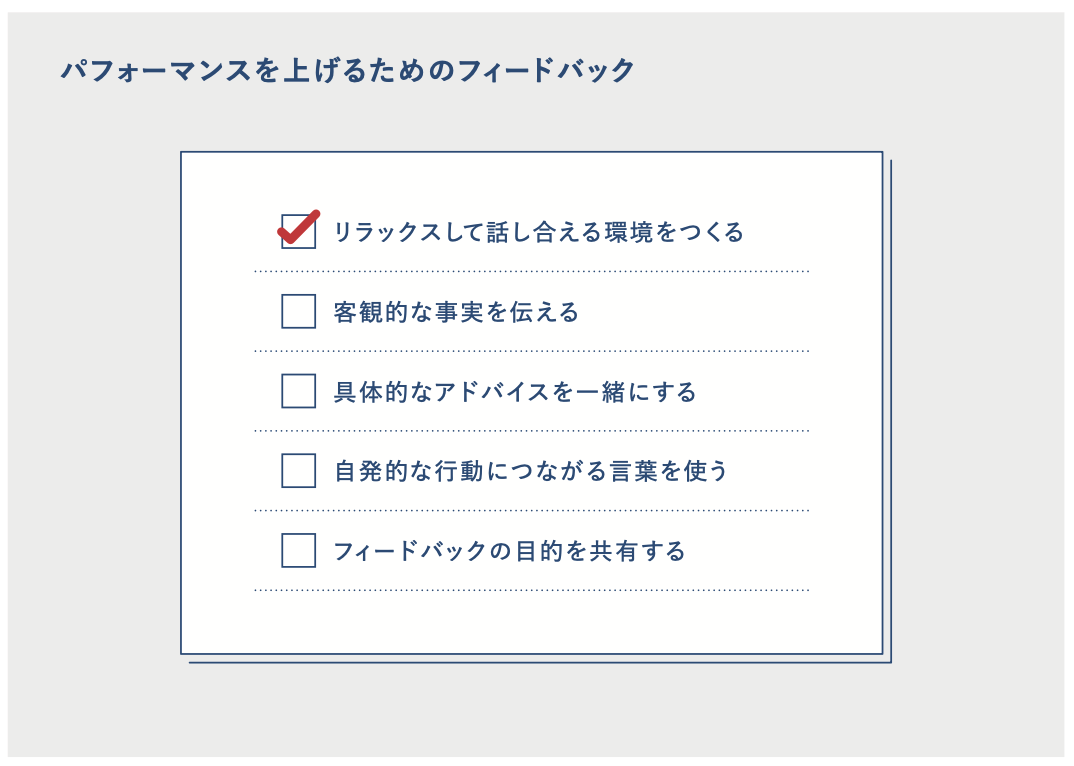The image size is (1074, 766).
Task: Click the label 具体的なアドバイスを一緒にする
Action: pyautogui.click(x=515, y=392)
